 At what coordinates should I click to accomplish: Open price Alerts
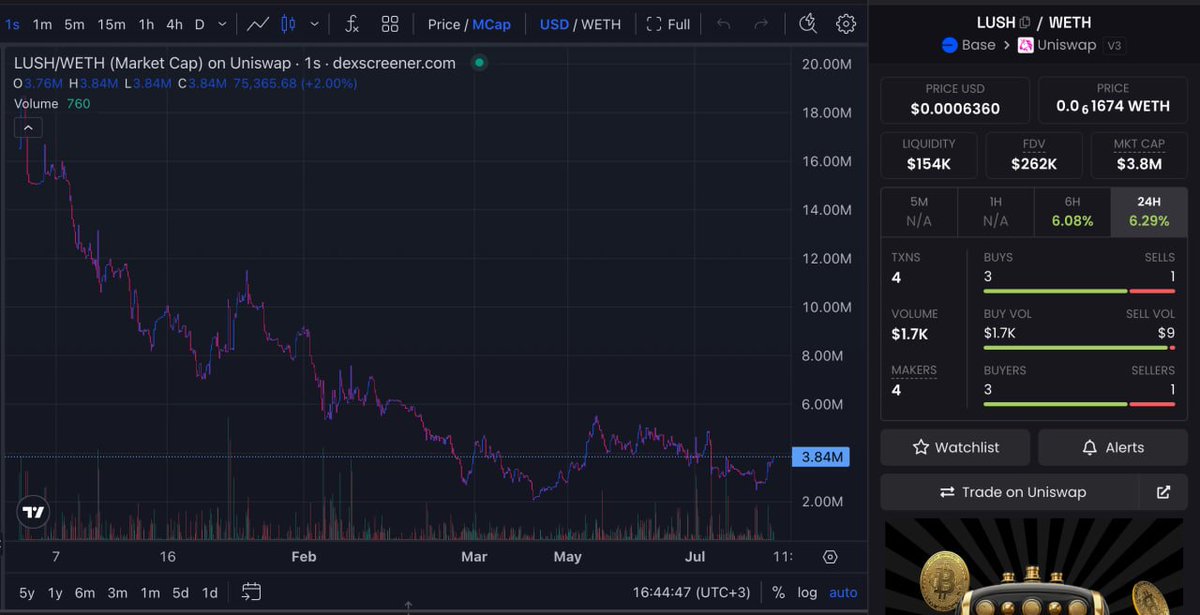(1113, 447)
